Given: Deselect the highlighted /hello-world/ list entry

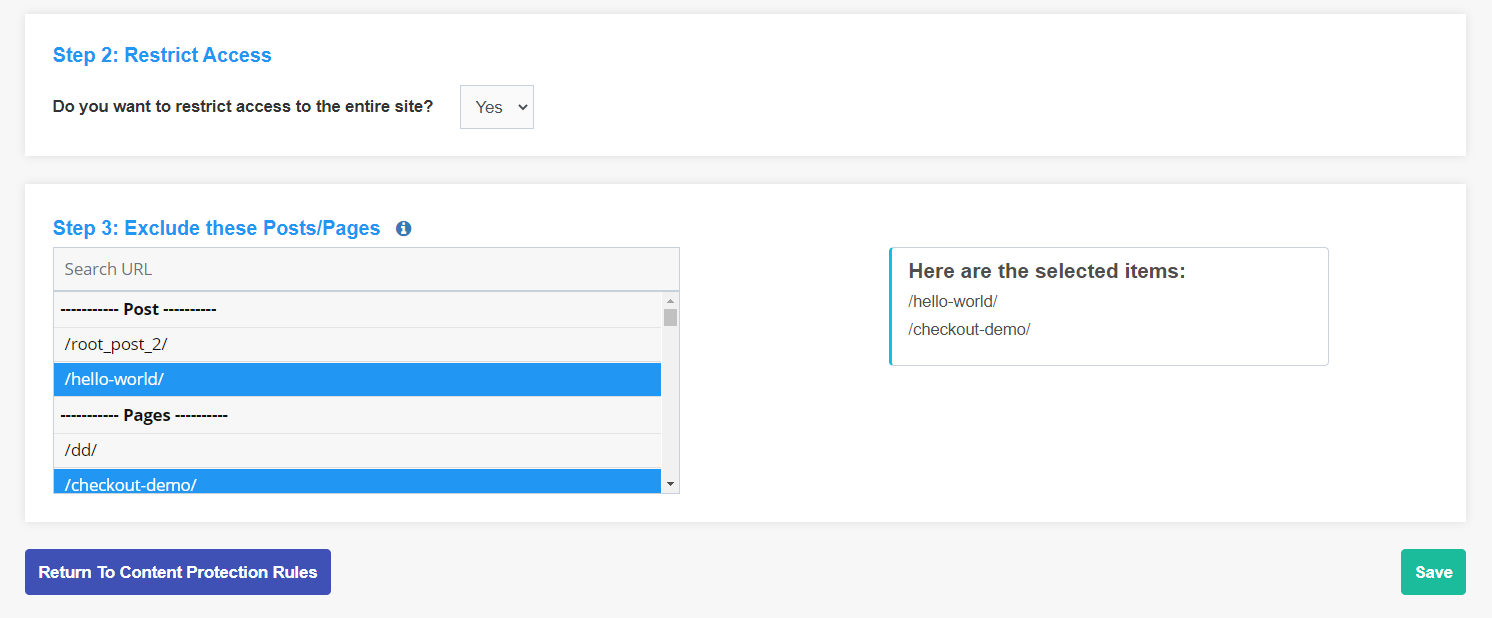Looking at the screenshot, I should coord(357,380).
